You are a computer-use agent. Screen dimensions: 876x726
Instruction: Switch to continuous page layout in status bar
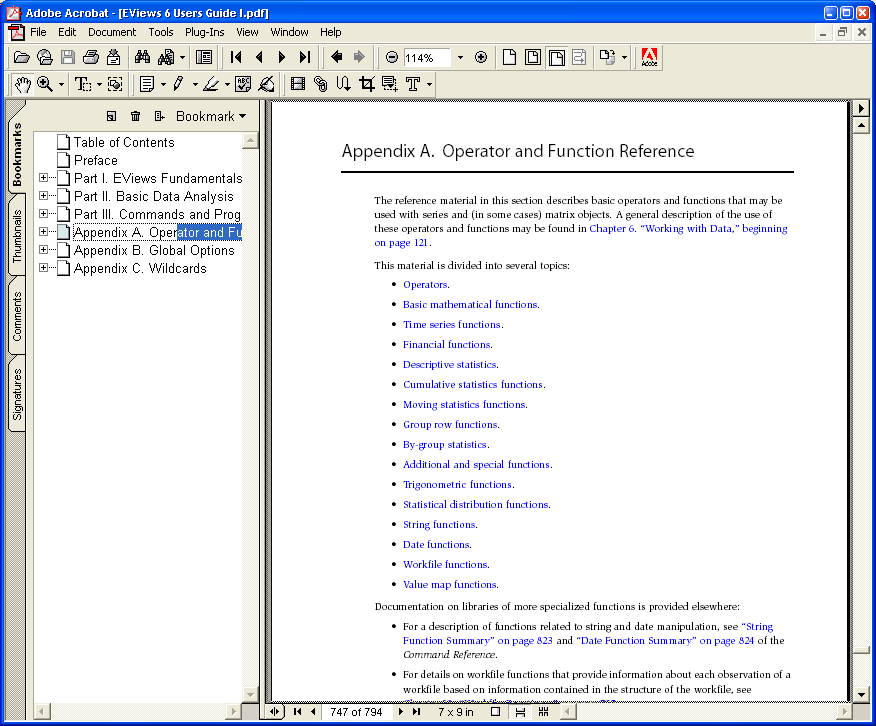click(x=520, y=712)
